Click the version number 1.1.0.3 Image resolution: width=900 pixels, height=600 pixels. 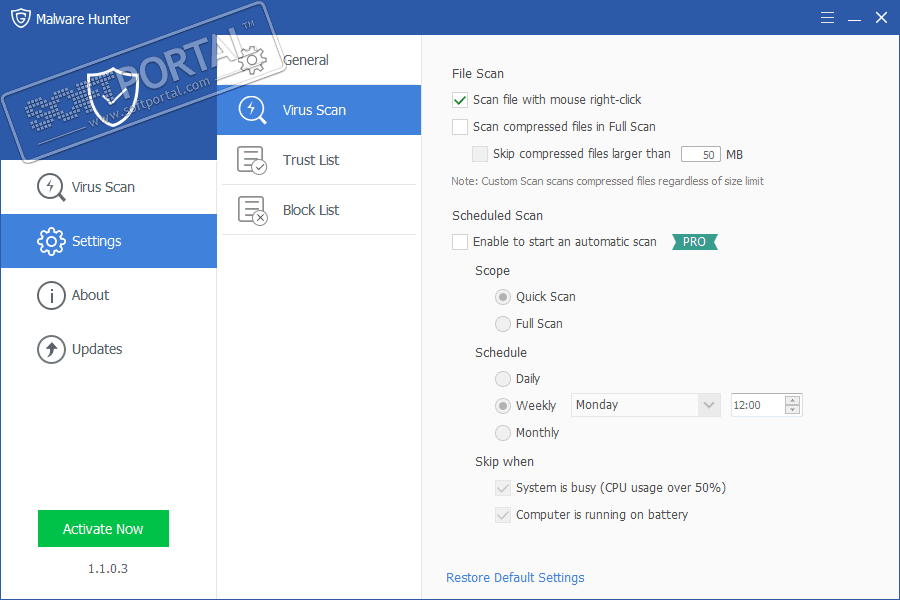pyautogui.click(x=108, y=569)
